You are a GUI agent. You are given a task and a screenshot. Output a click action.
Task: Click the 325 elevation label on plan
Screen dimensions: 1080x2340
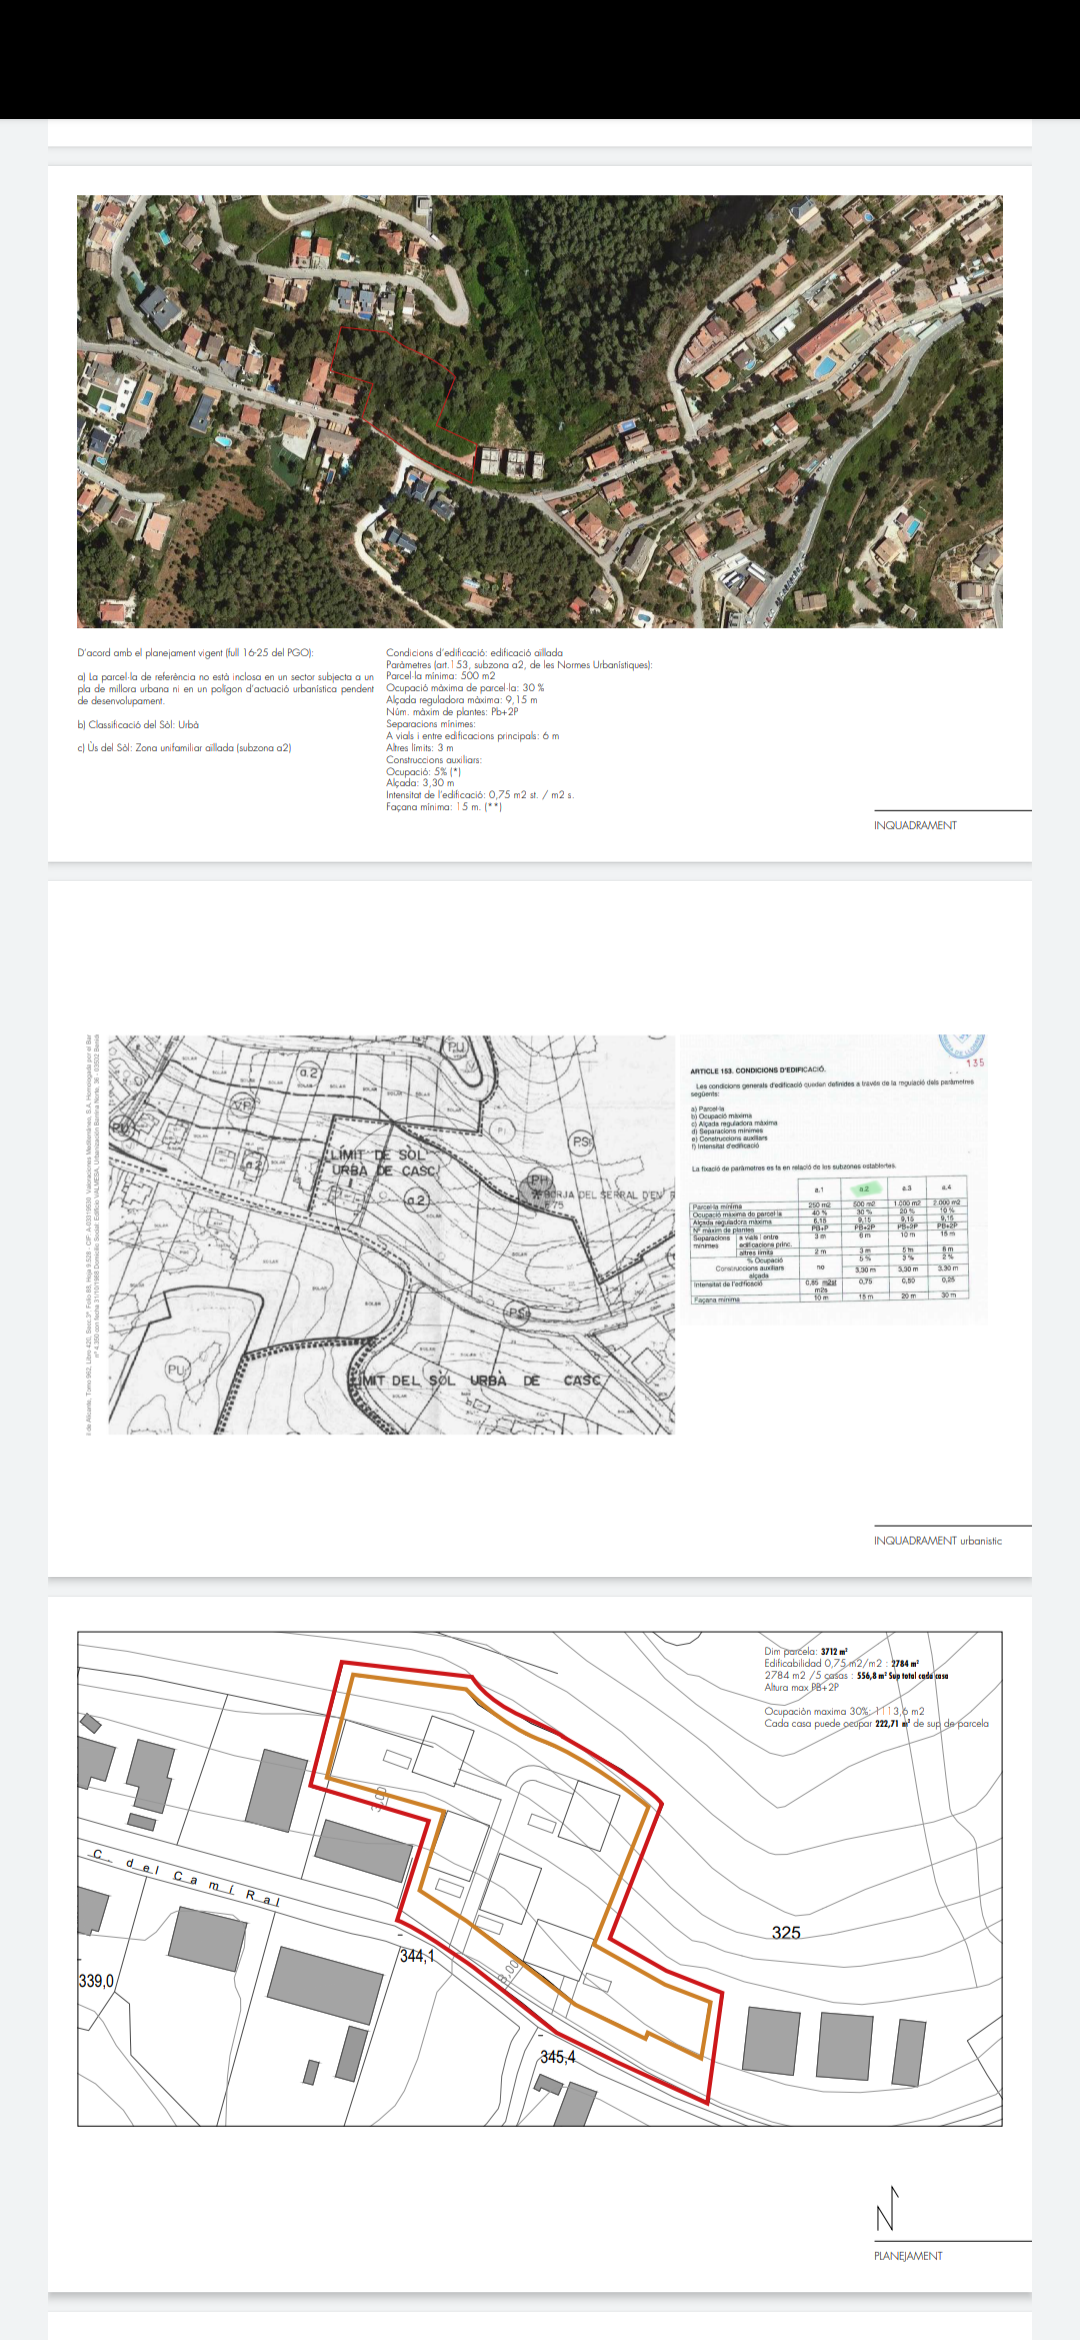pos(786,1933)
